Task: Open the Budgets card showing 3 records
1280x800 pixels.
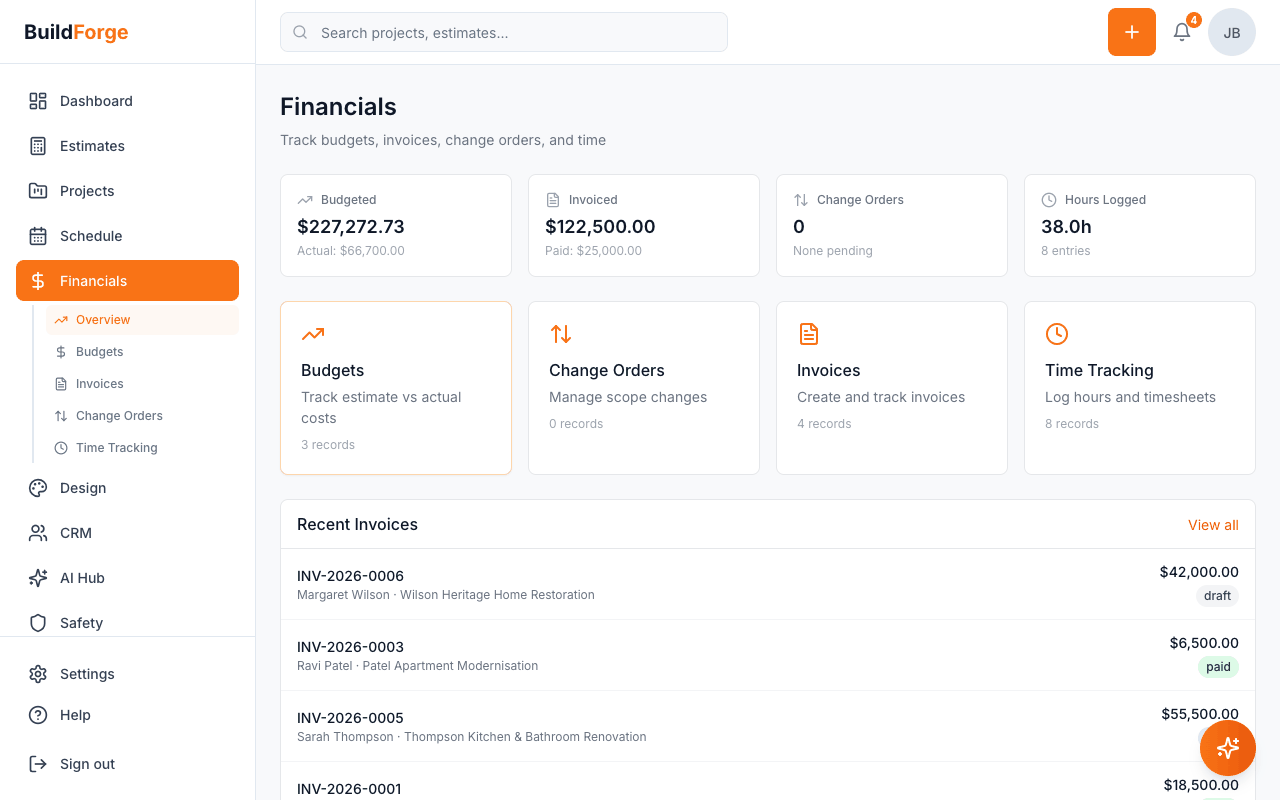Action: (396, 388)
